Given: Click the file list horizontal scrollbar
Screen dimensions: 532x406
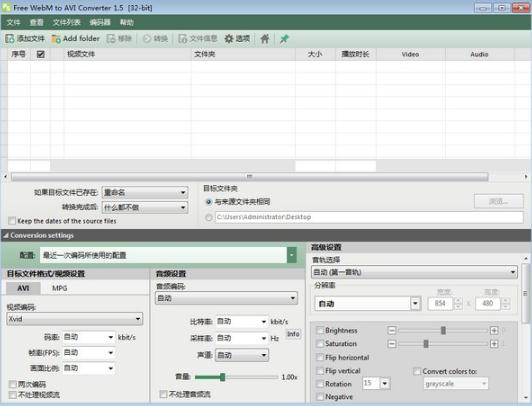Looking at the screenshot, I should click(x=250, y=177).
